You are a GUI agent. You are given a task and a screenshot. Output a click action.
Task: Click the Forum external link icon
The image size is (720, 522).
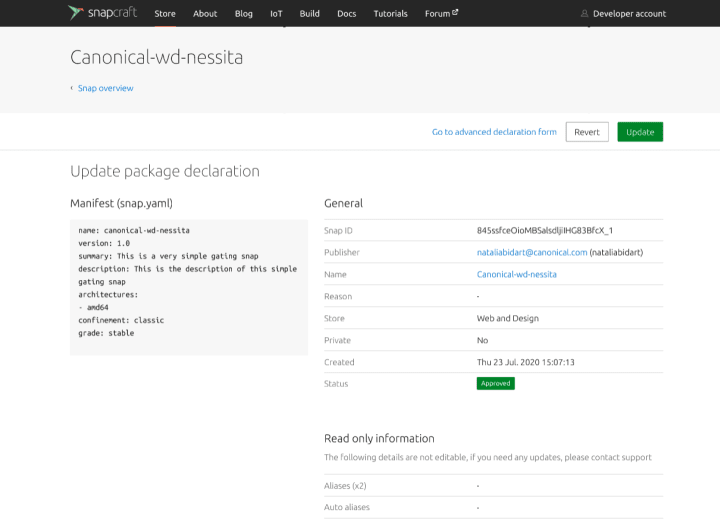(455, 12)
